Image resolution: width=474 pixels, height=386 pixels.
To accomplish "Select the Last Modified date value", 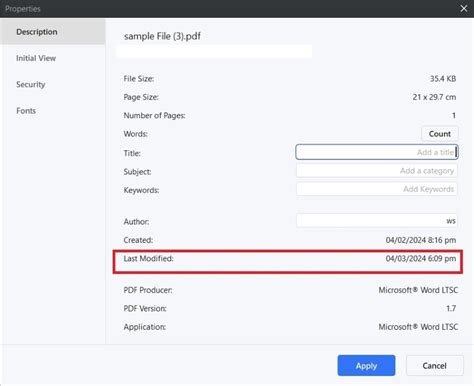I will coord(421,258).
